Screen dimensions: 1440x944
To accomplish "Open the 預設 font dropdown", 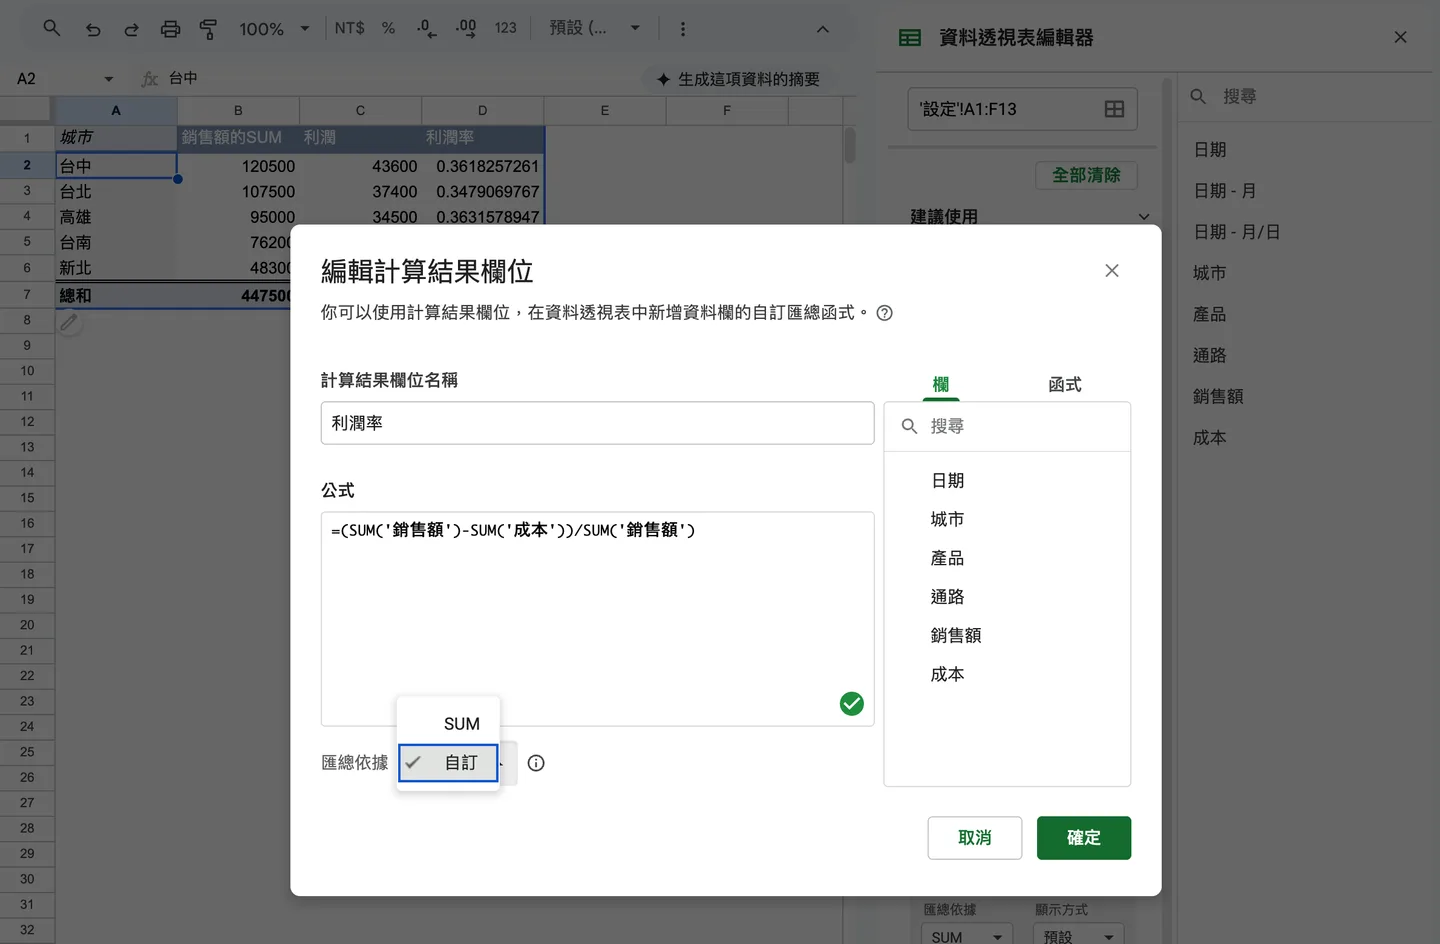I will pos(594,28).
